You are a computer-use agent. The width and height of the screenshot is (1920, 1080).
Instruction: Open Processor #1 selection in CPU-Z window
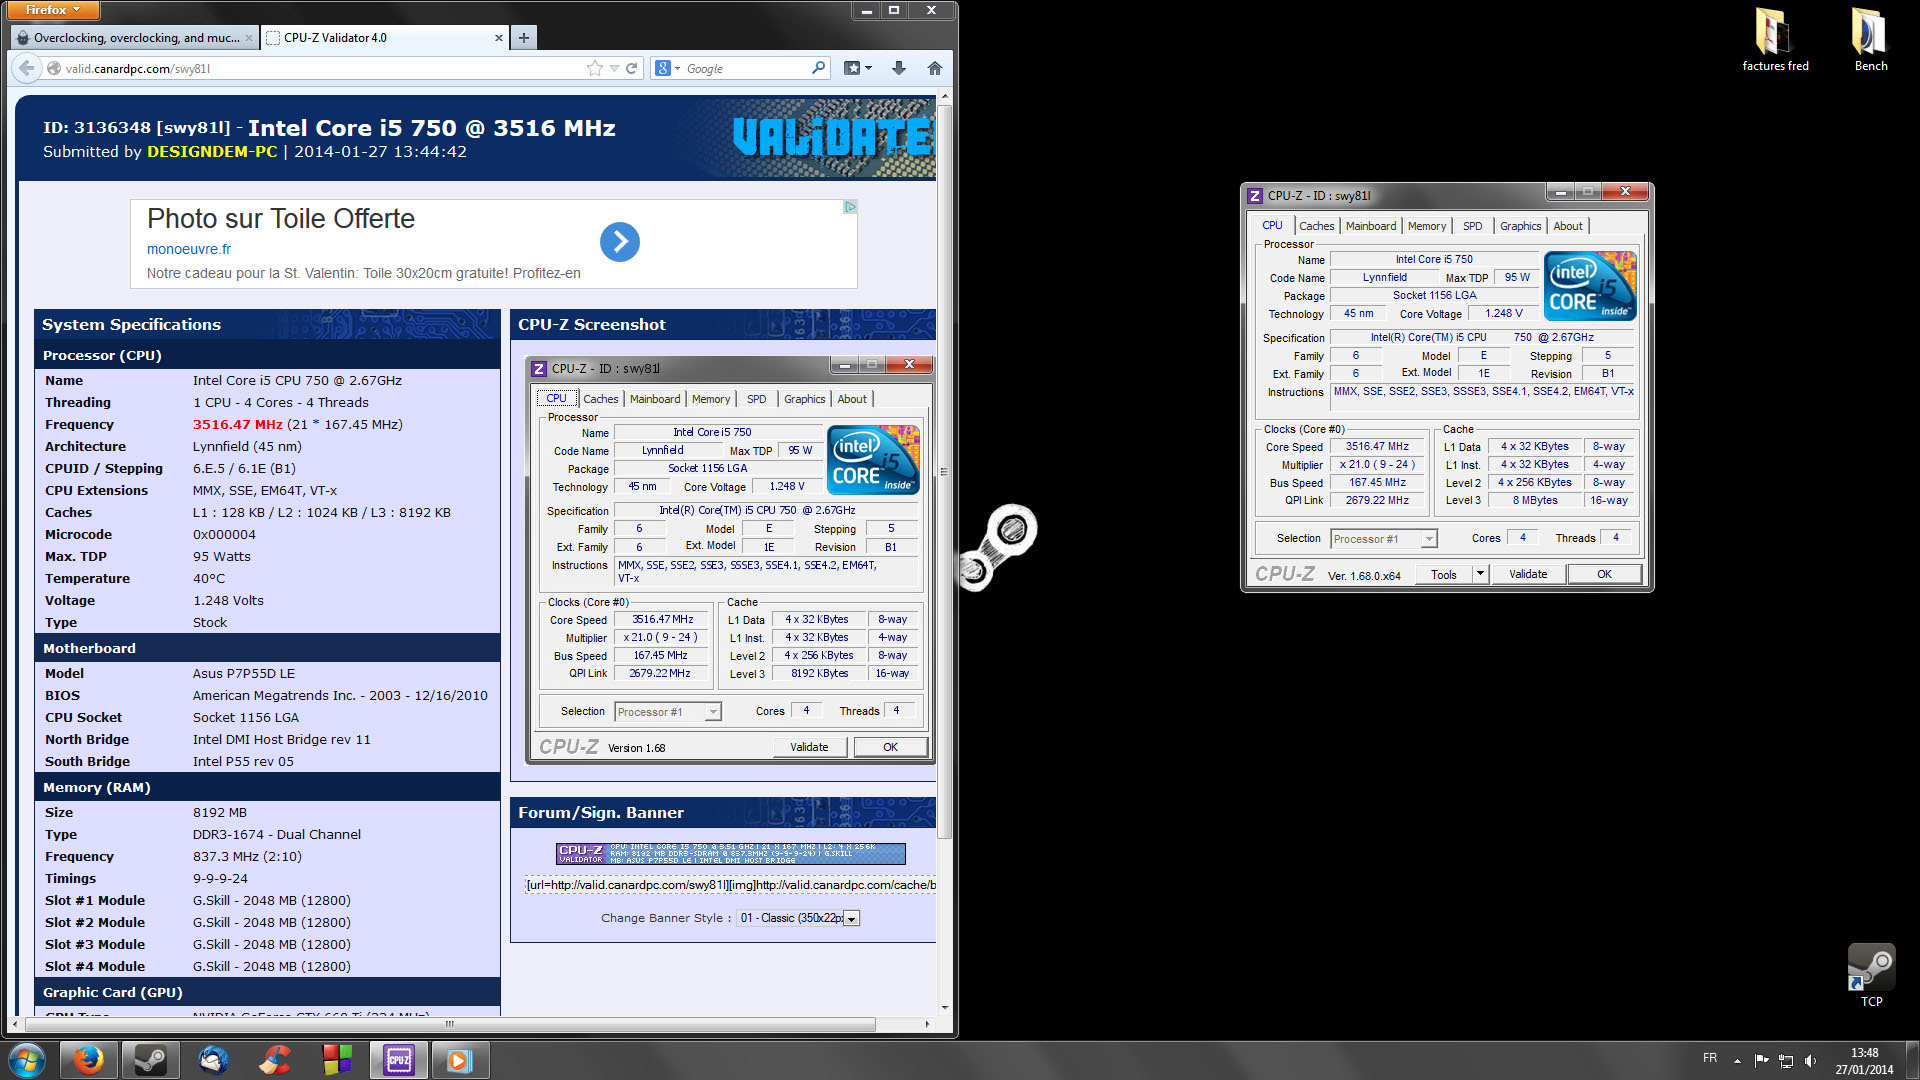(x=1384, y=539)
